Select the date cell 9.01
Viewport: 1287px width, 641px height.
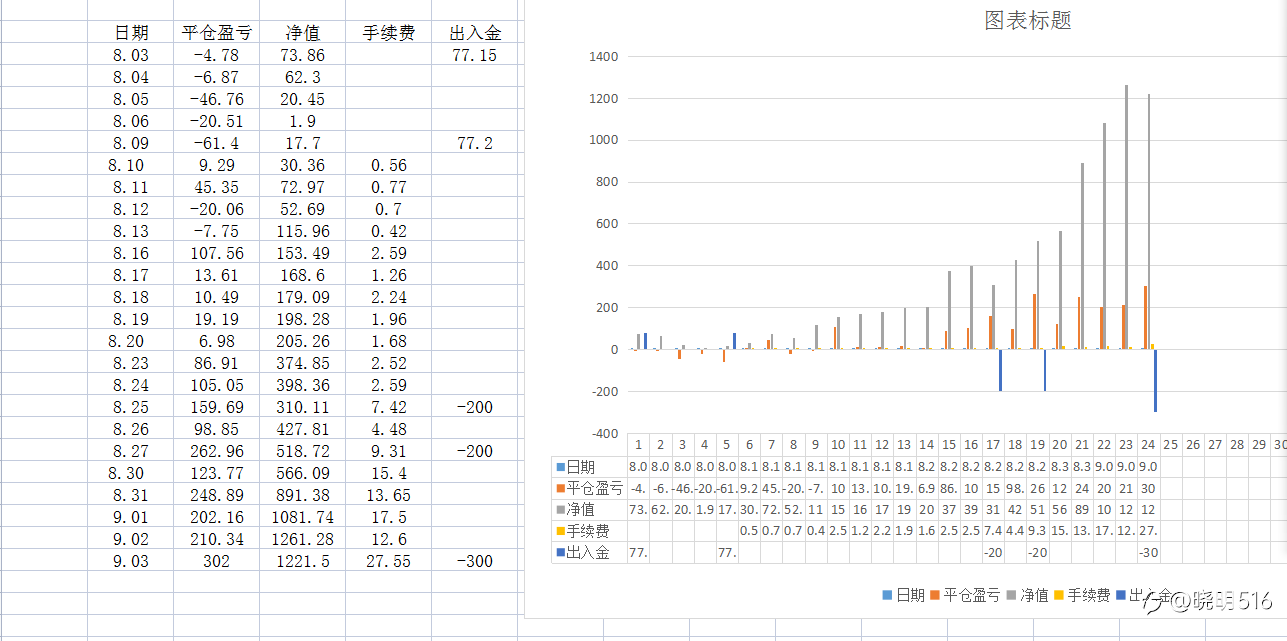(x=131, y=517)
